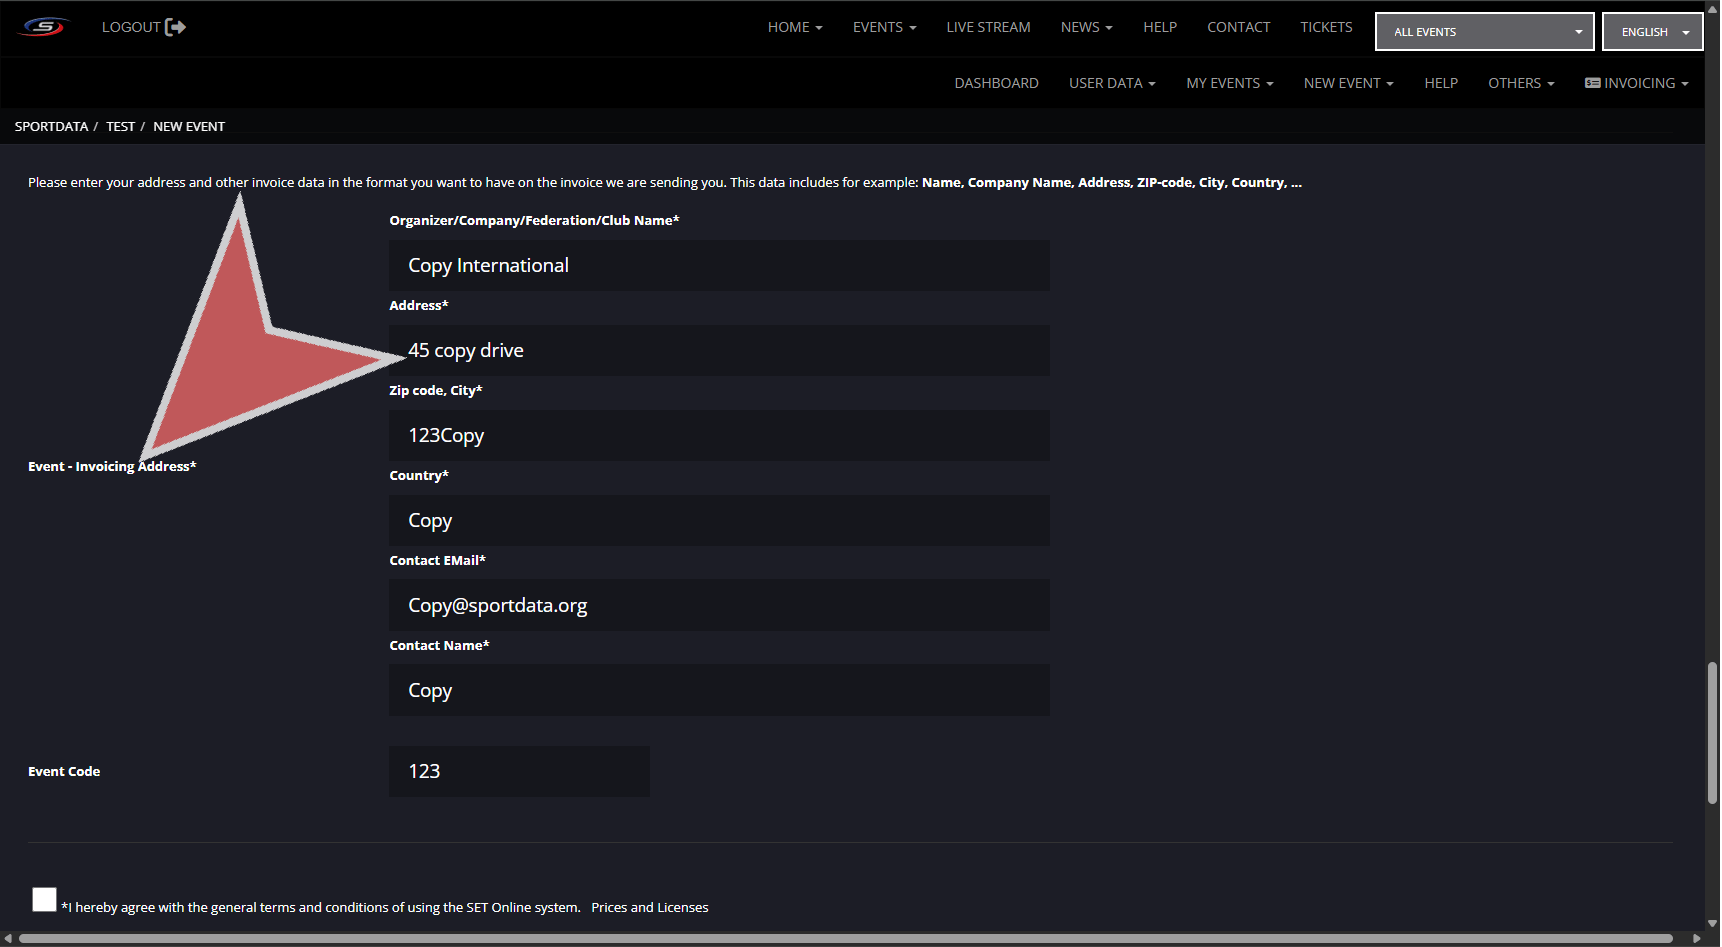Open the All Events dropdown
The height and width of the screenshot is (947, 1722).
point(1484,32)
